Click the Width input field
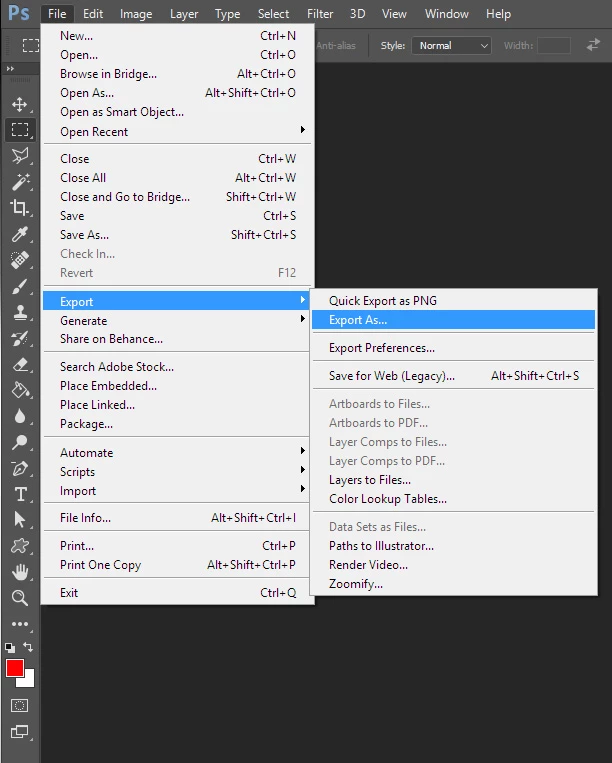This screenshot has height=763, width=612. [x=554, y=46]
